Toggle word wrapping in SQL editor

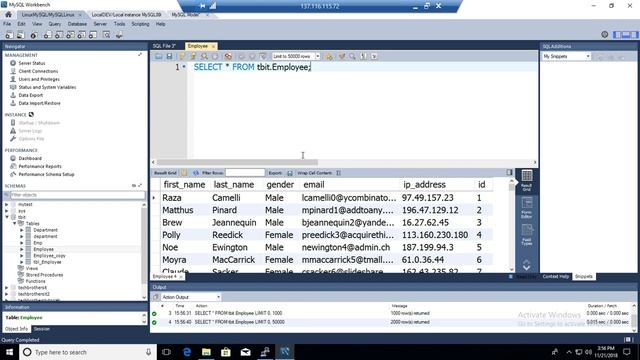pos(374,56)
